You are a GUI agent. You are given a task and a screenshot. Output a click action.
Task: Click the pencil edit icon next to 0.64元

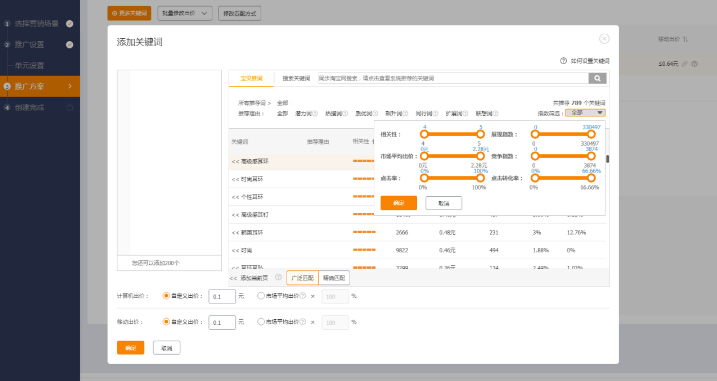[x=685, y=64]
